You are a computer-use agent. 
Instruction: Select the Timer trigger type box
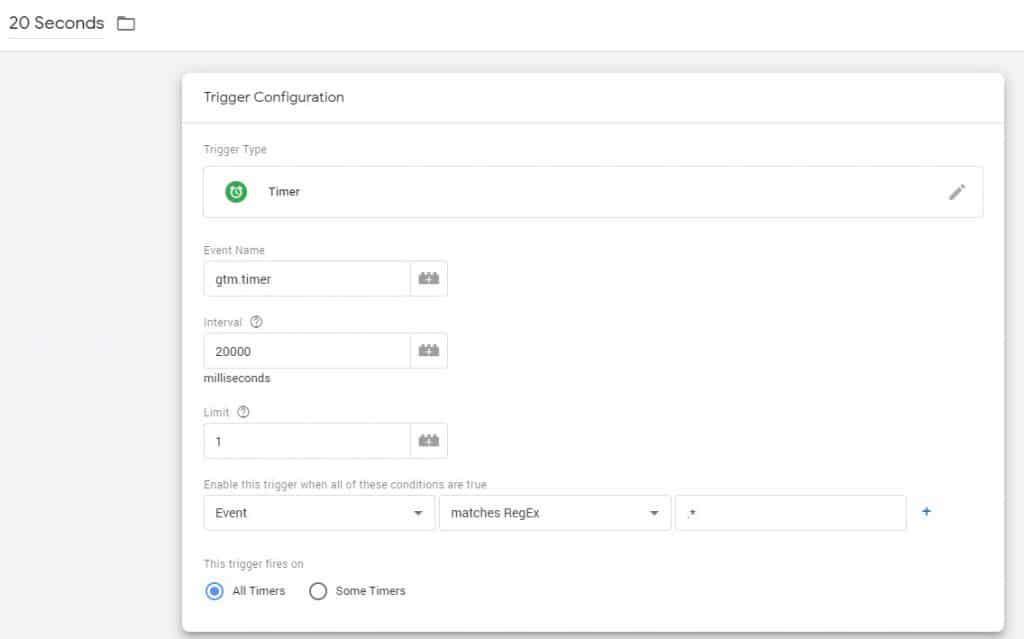coord(593,192)
